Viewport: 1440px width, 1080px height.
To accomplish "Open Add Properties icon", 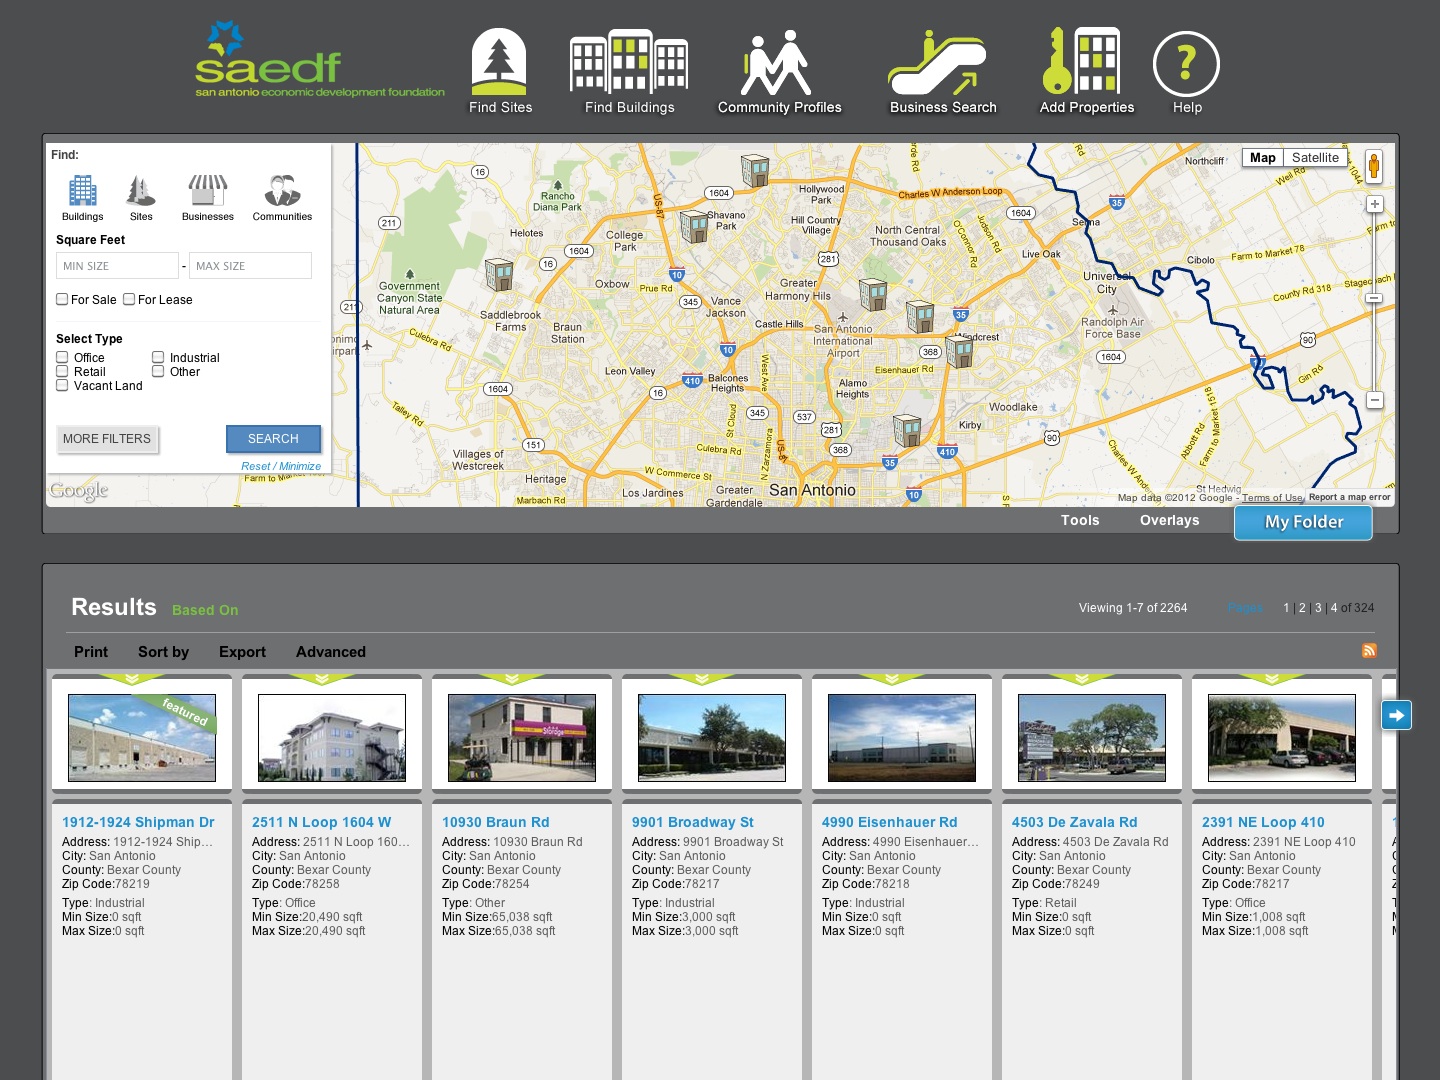I will (1086, 71).
